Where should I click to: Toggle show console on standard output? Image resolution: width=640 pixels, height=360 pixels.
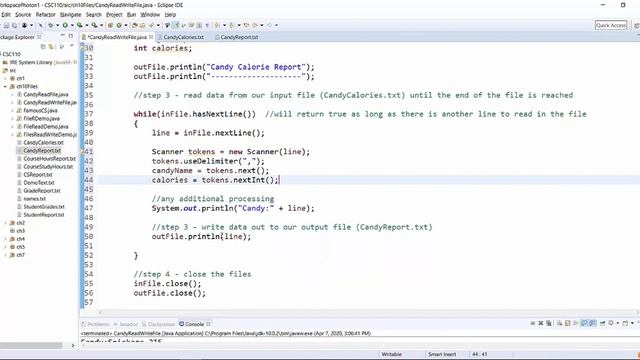pyautogui.click(x=584, y=323)
